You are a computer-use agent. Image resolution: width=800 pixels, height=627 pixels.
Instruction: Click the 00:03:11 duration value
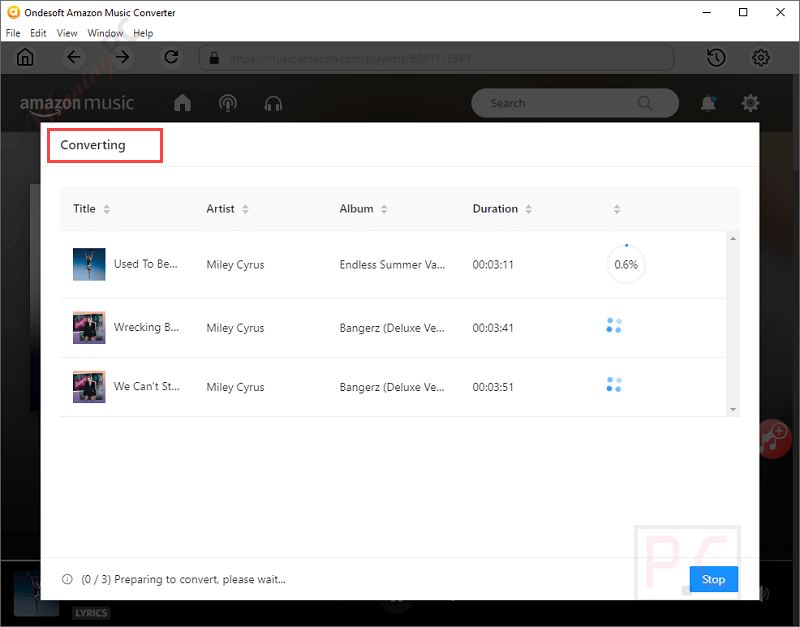(493, 264)
